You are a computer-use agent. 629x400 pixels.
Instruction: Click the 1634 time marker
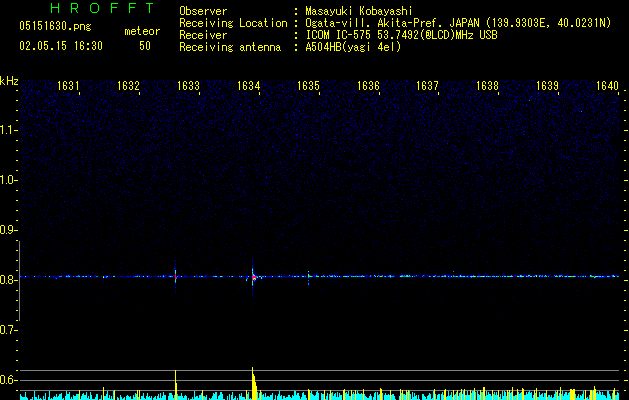tap(248, 86)
